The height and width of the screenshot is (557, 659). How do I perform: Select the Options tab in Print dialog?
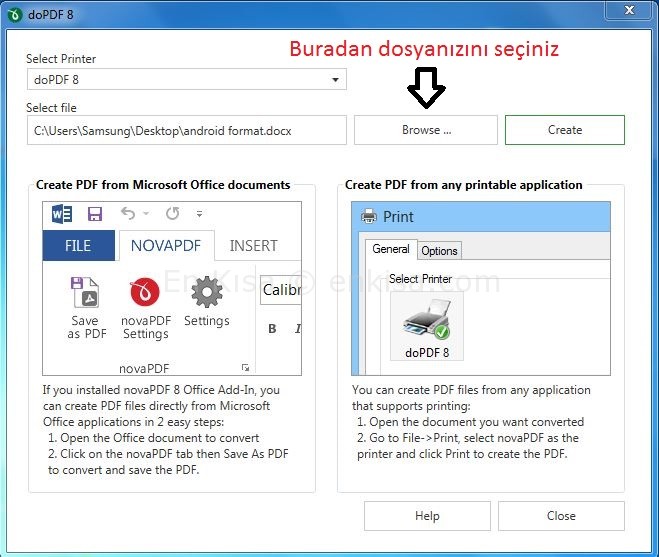point(439,251)
